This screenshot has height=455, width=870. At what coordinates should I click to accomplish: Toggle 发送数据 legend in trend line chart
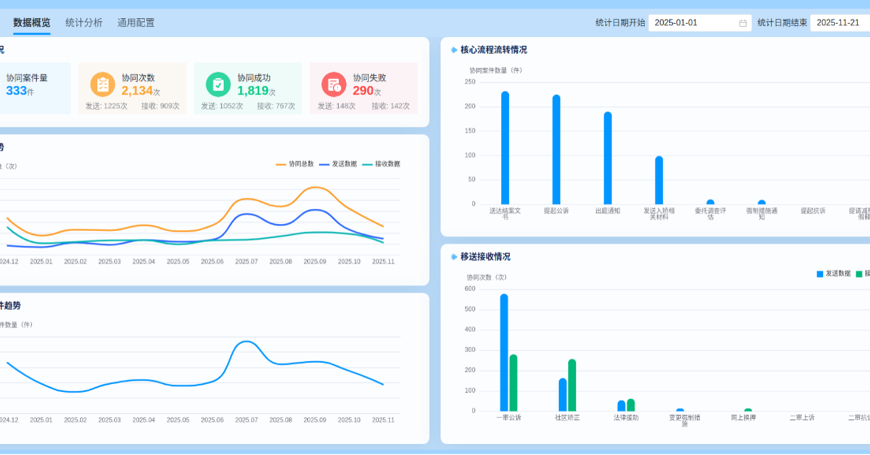(338, 164)
